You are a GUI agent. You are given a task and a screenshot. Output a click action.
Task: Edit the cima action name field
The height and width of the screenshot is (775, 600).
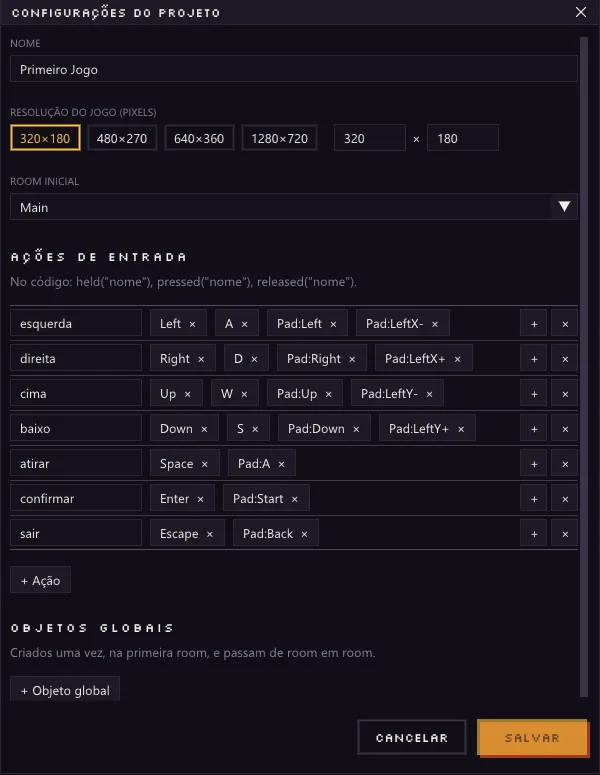pos(76,394)
